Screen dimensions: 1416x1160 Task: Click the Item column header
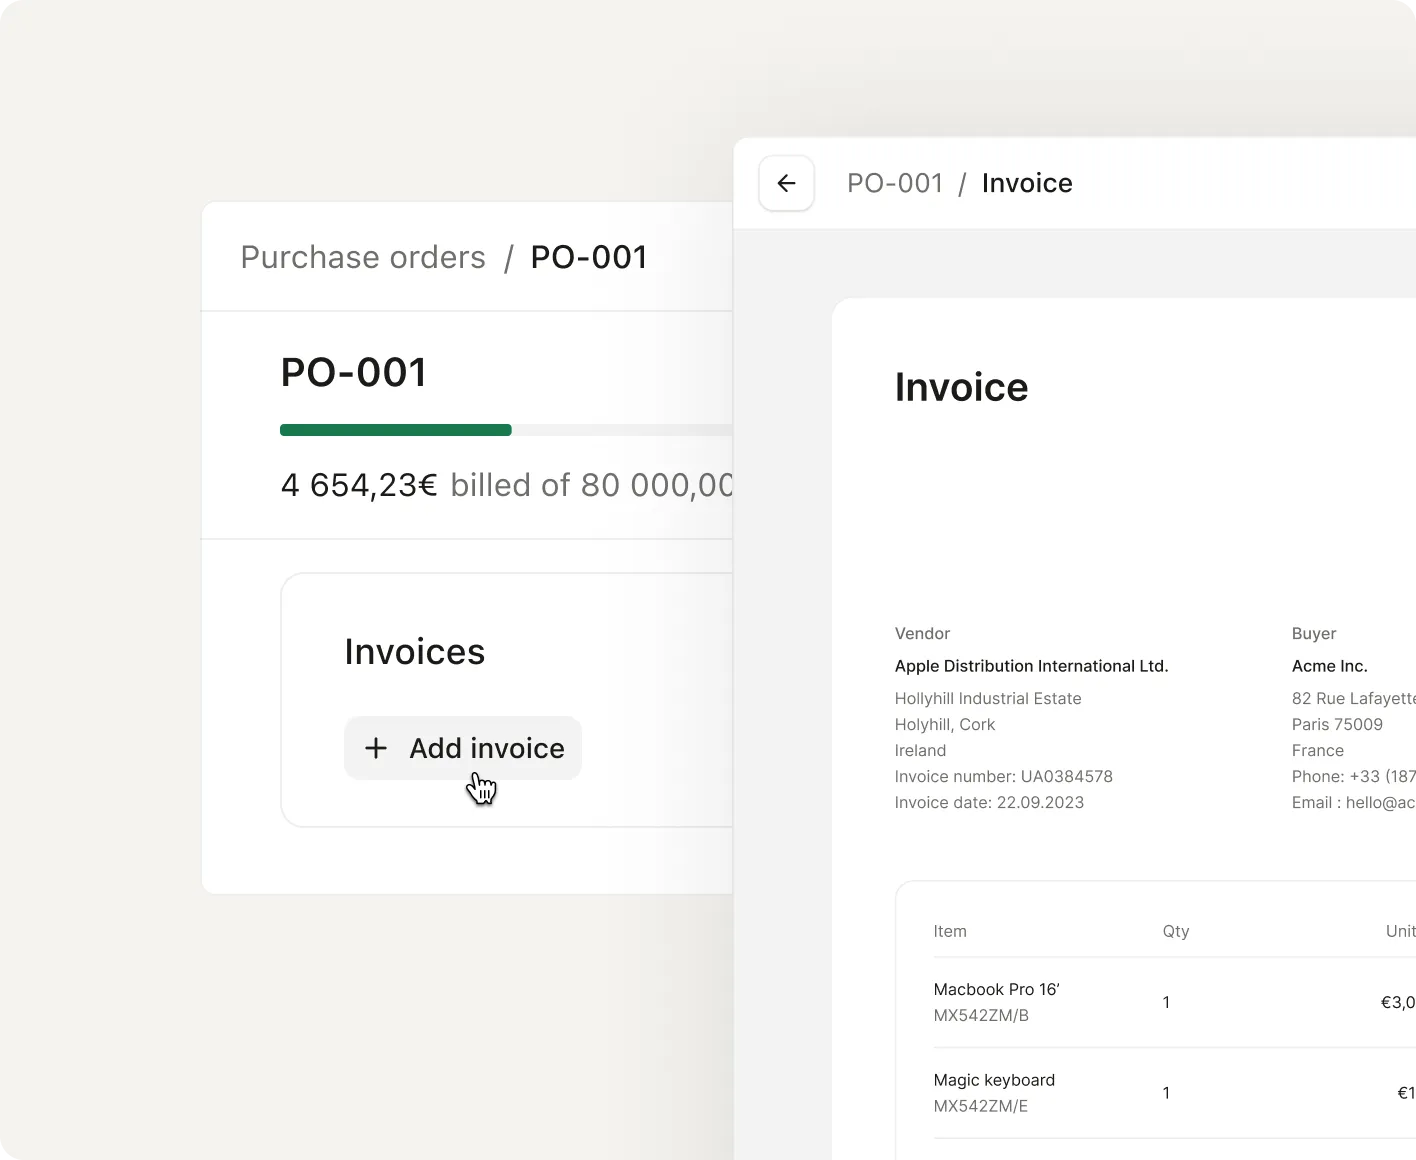[x=949, y=931]
